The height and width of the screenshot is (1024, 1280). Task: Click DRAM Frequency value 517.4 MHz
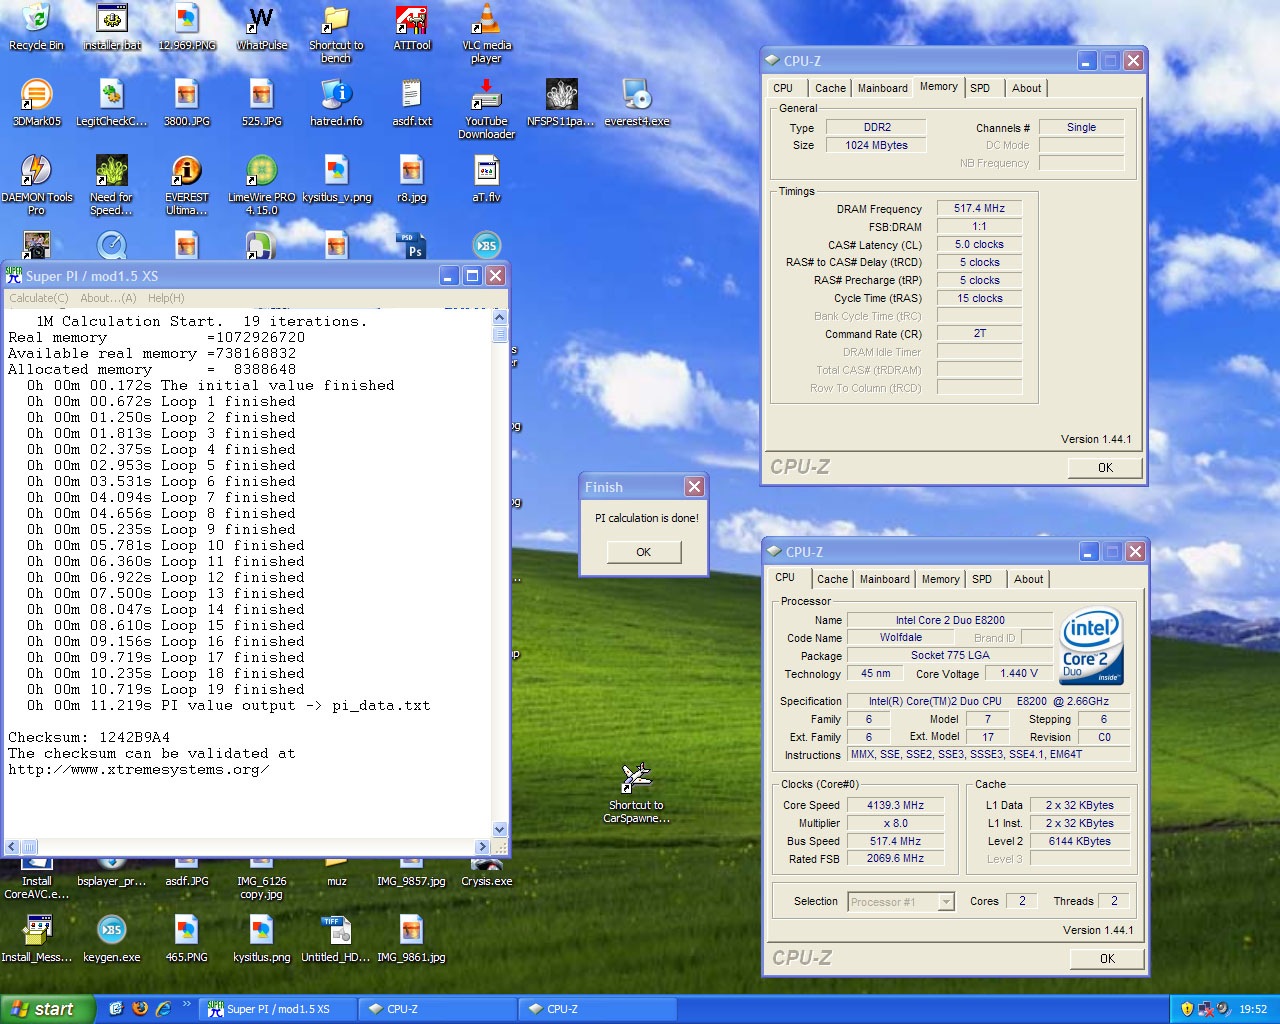click(x=979, y=208)
